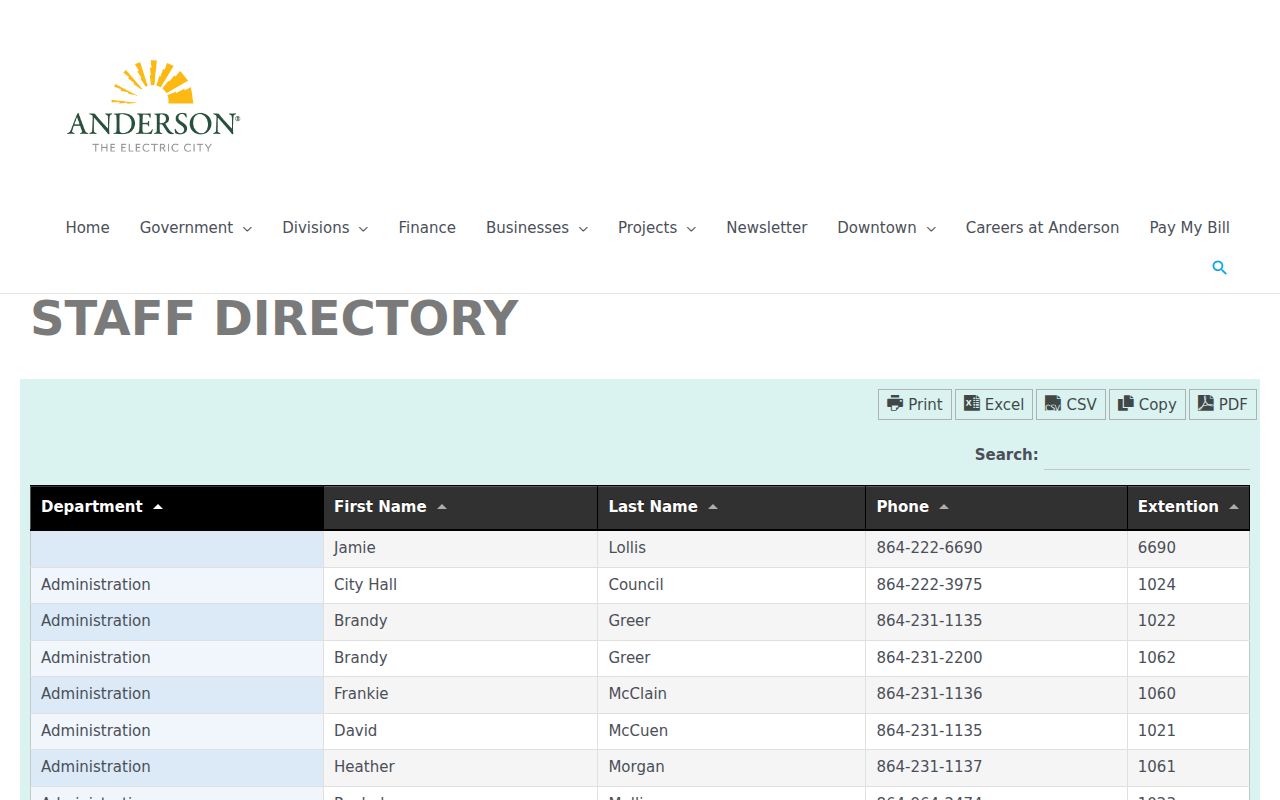Image resolution: width=1280 pixels, height=800 pixels.
Task: Click the Phone column header text
Action: tap(903, 507)
